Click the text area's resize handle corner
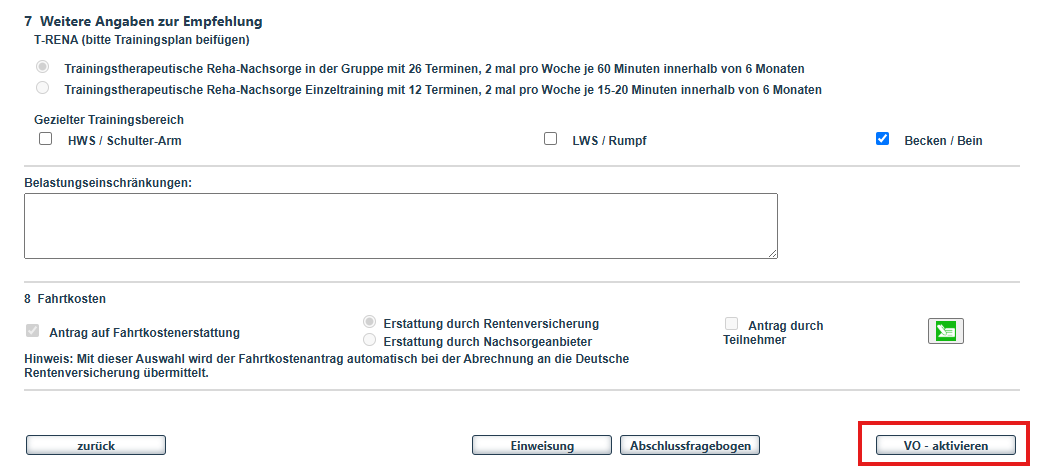The height and width of the screenshot is (474, 1037). [x=772, y=253]
